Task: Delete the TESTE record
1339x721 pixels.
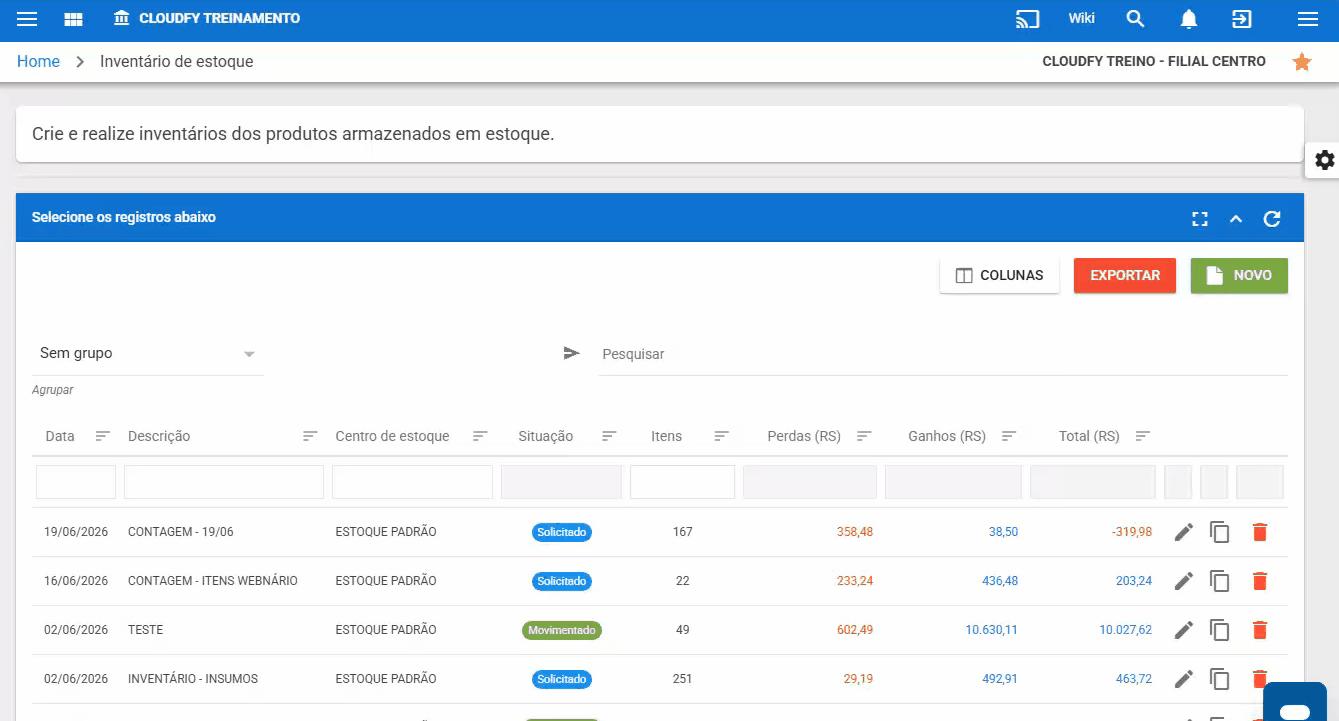Action: click(1260, 630)
